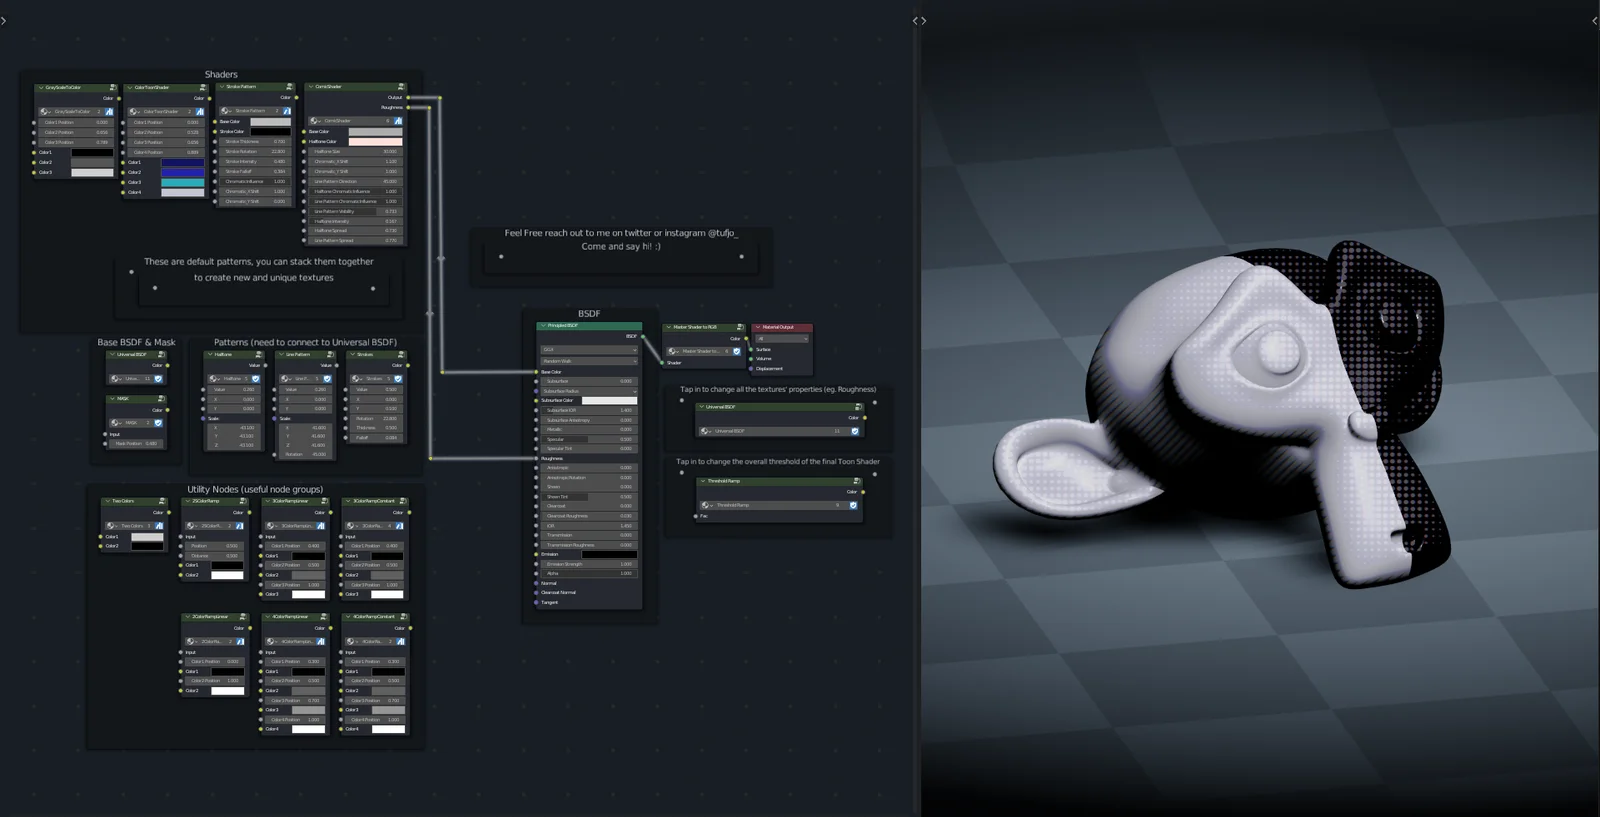The image size is (1600, 817).
Task: Click the ColorToonShader node group header icon
Action: point(203,87)
